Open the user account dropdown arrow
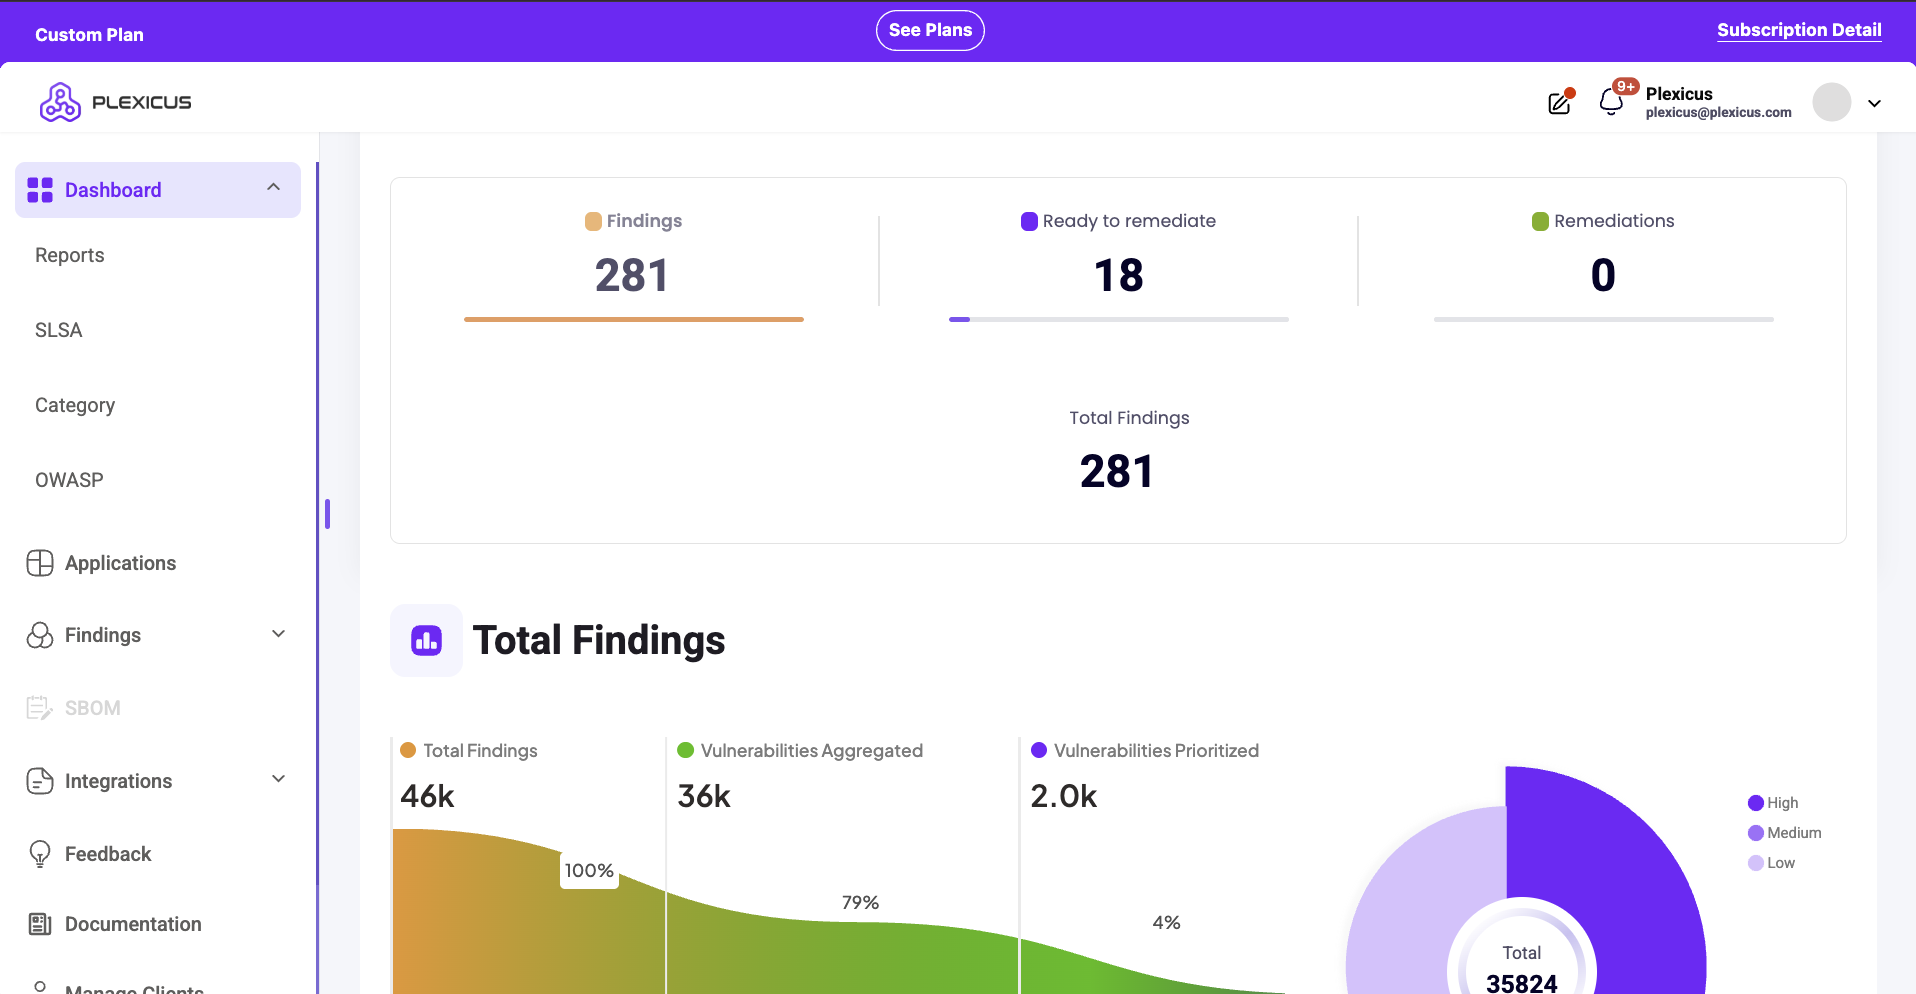1916x994 pixels. pos(1875,103)
